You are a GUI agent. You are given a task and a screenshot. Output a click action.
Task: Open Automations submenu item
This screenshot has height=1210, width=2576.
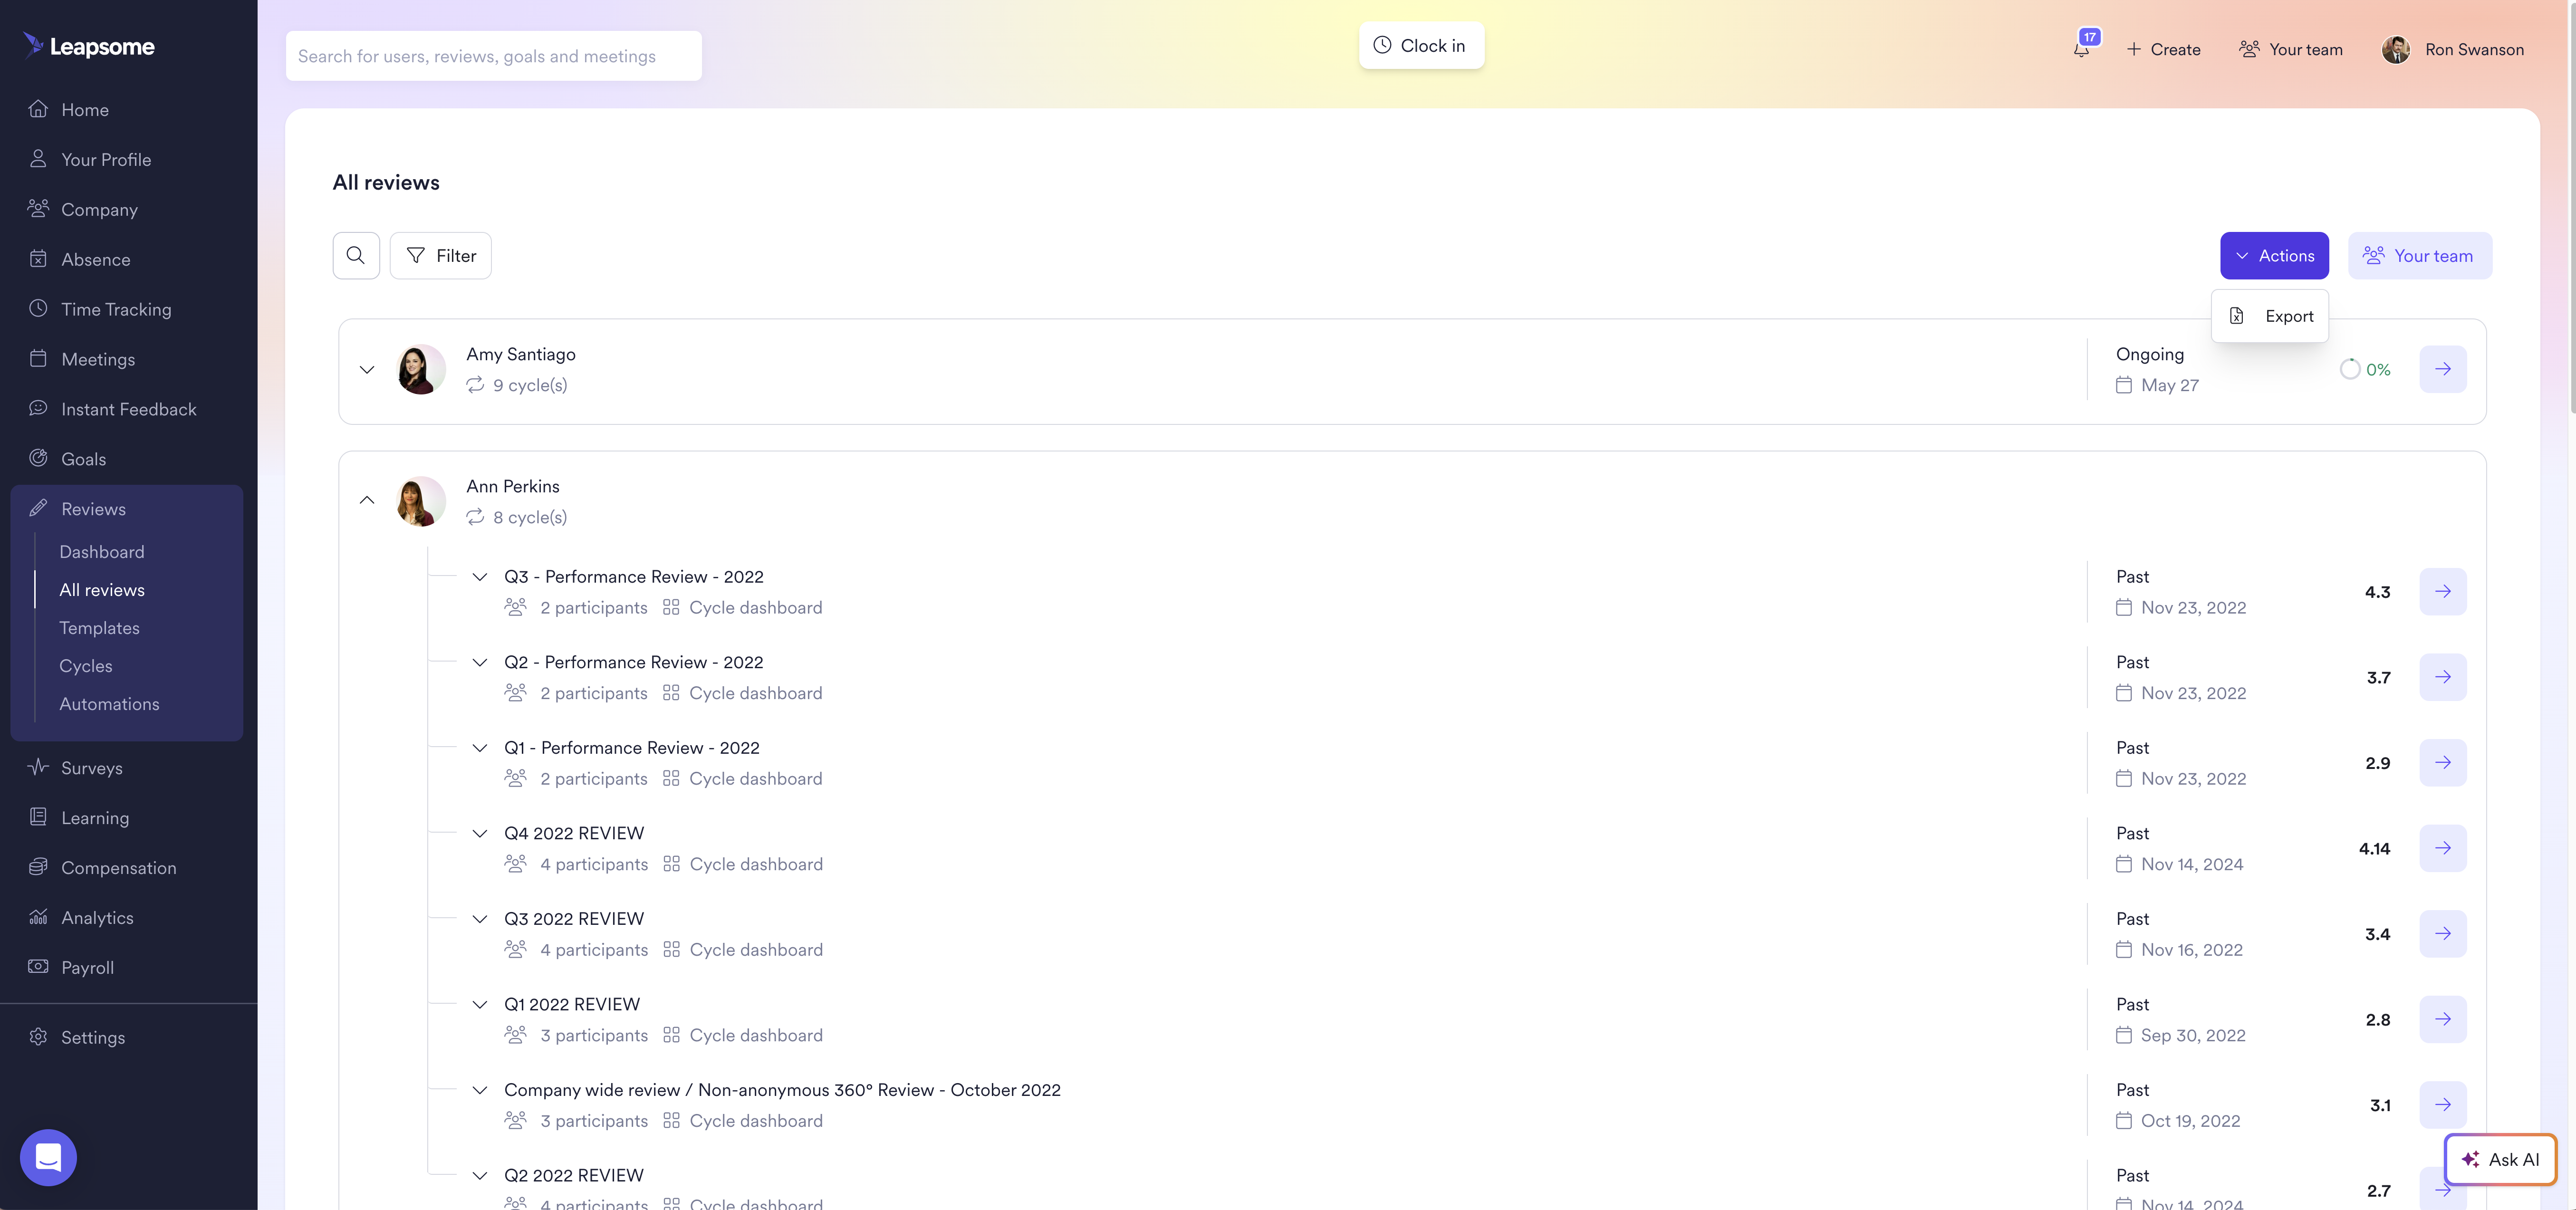pos(109,704)
